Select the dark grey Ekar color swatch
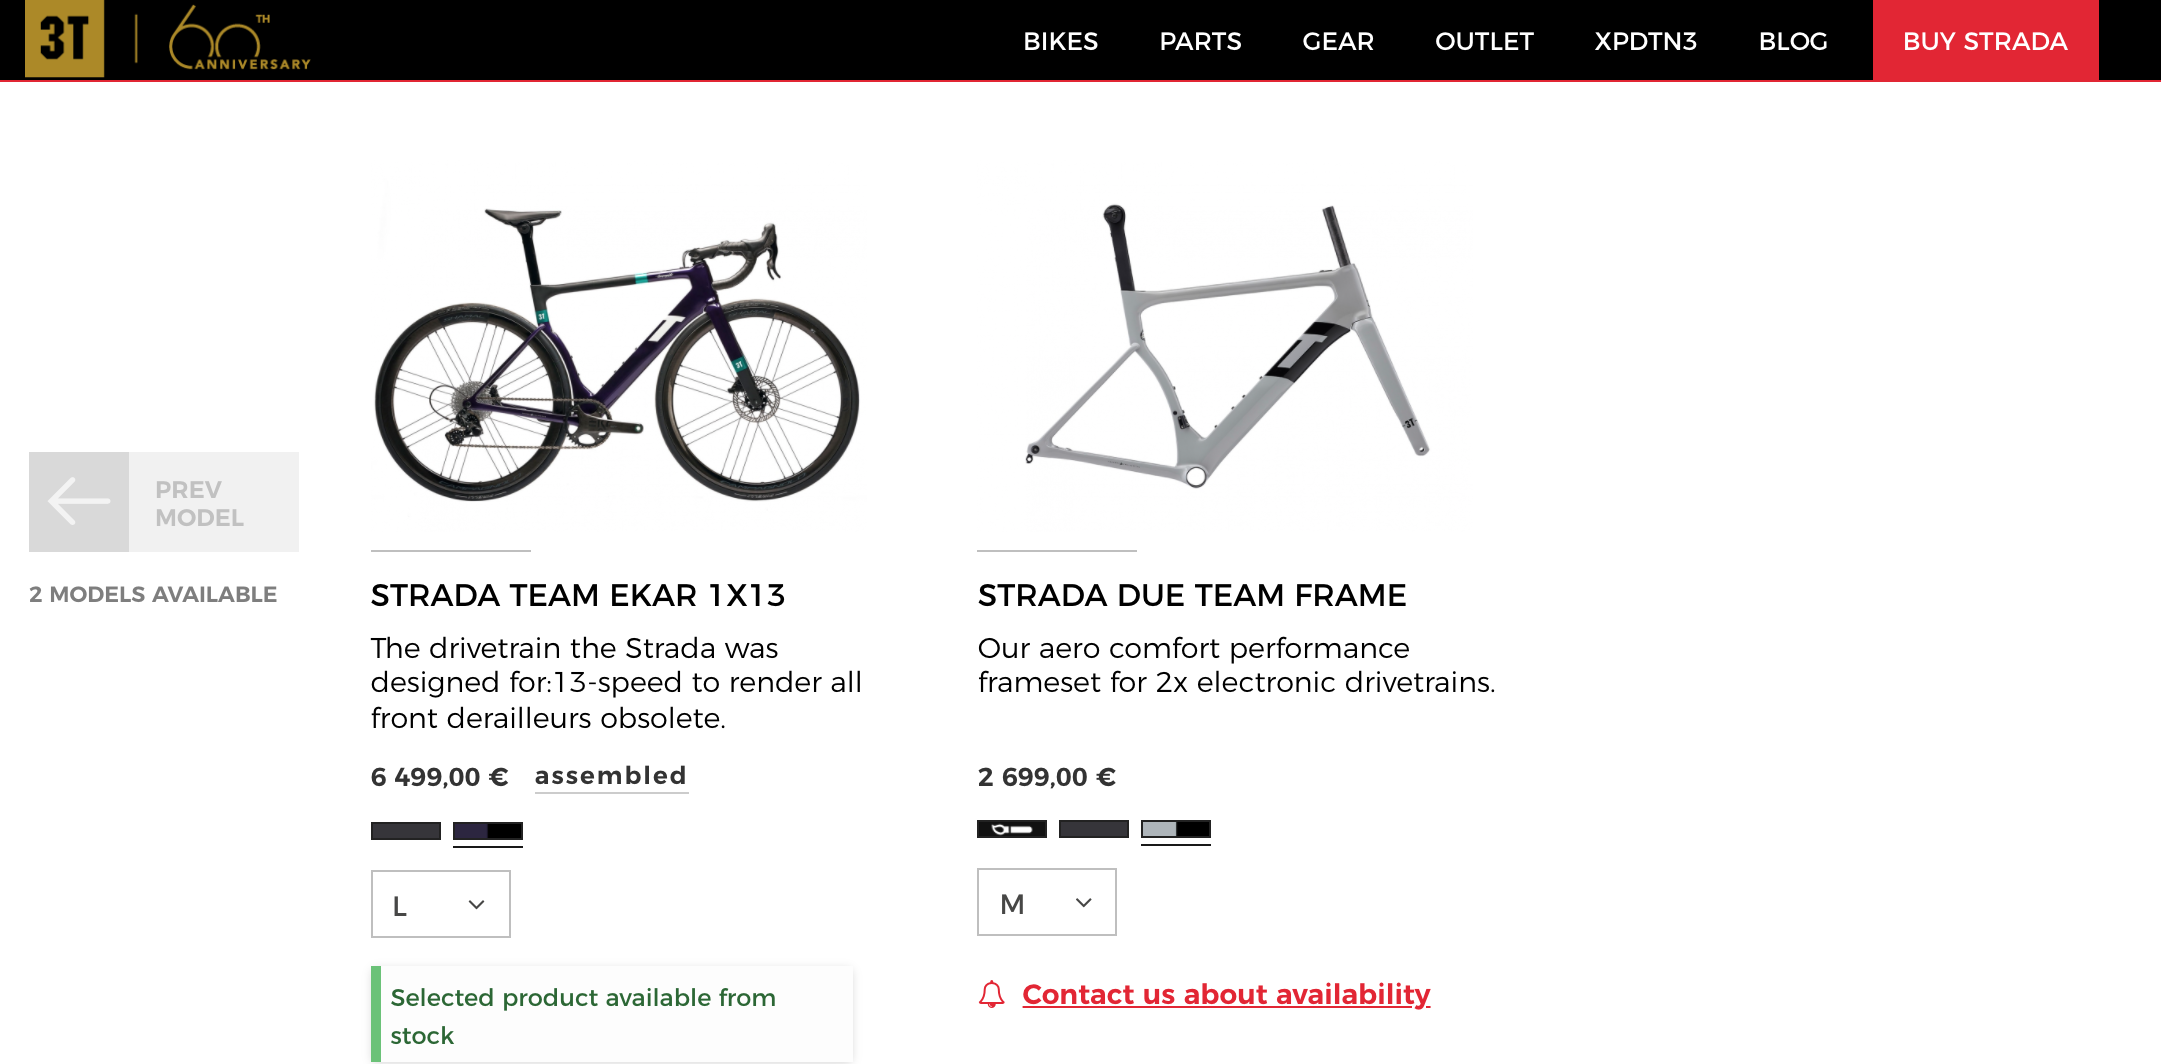This screenshot has height=1064, width=2161. [406, 831]
